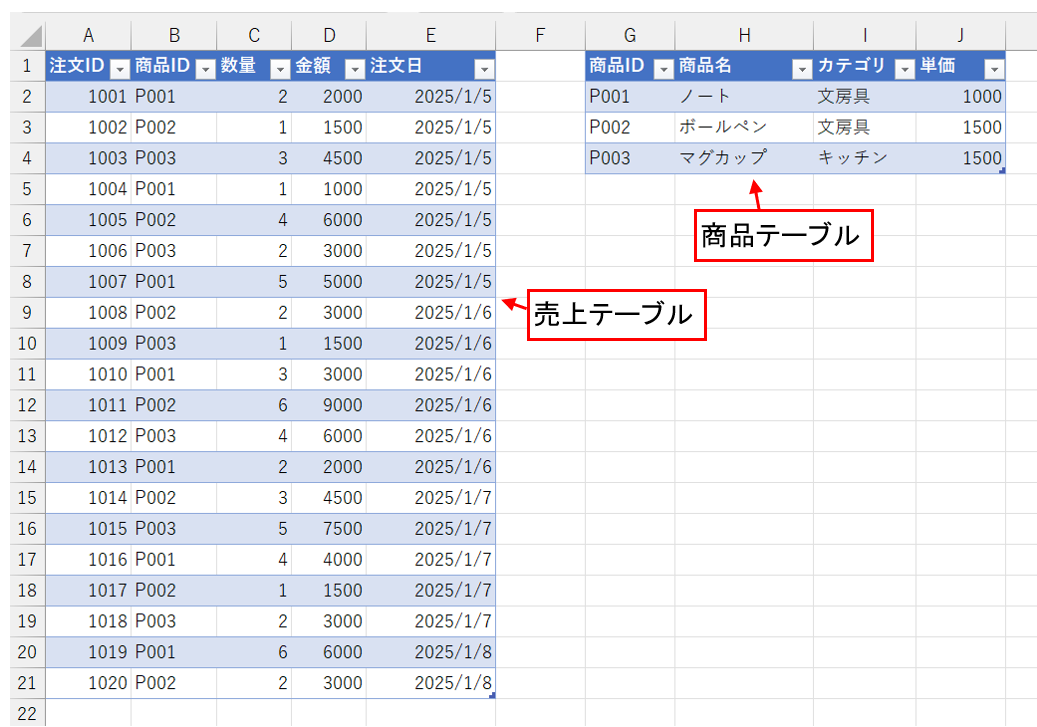This screenshot has height=727, width=1037.
Task: Click the 商品テーブル text box label
Action: [x=784, y=235]
